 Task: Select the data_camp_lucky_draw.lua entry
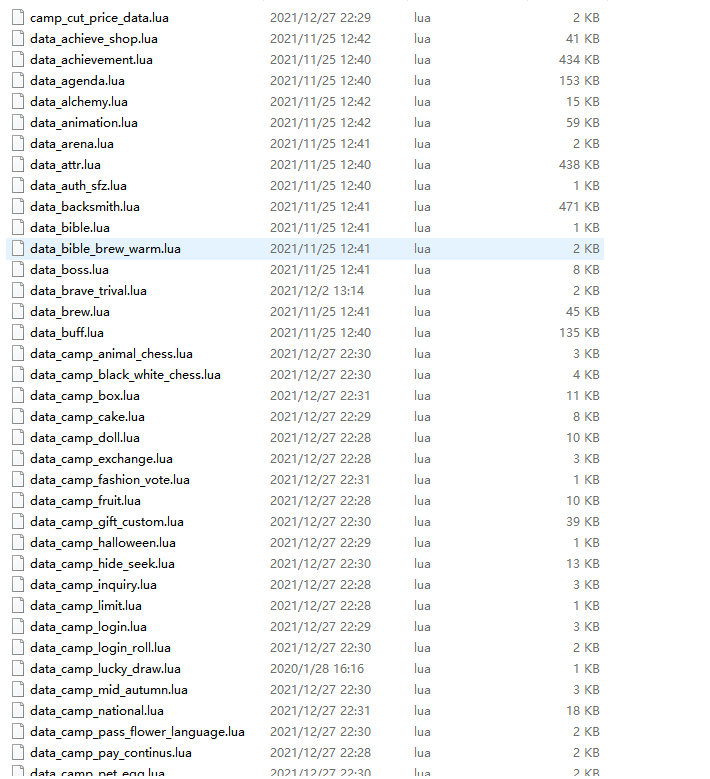pyautogui.click(x=105, y=669)
